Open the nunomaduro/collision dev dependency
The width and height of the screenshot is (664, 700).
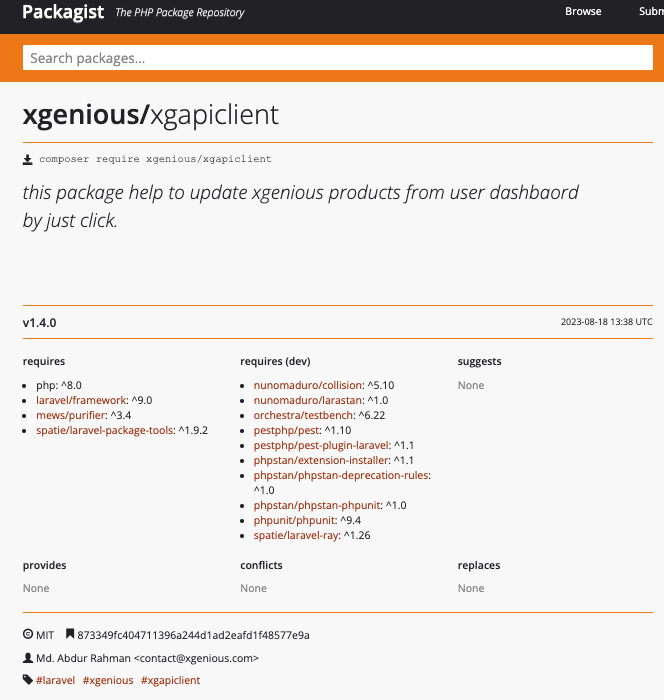308,385
